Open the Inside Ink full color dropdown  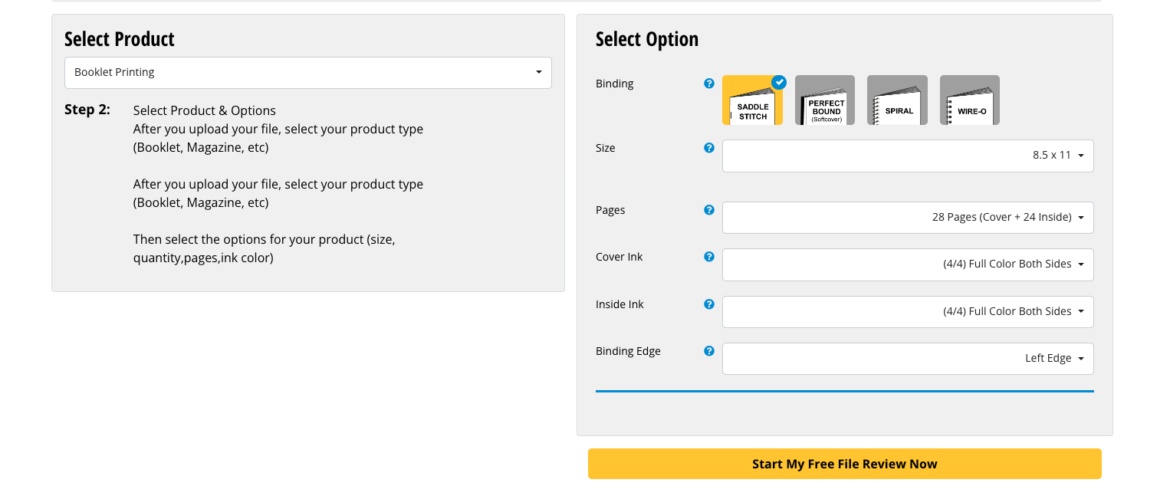click(x=907, y=311)
